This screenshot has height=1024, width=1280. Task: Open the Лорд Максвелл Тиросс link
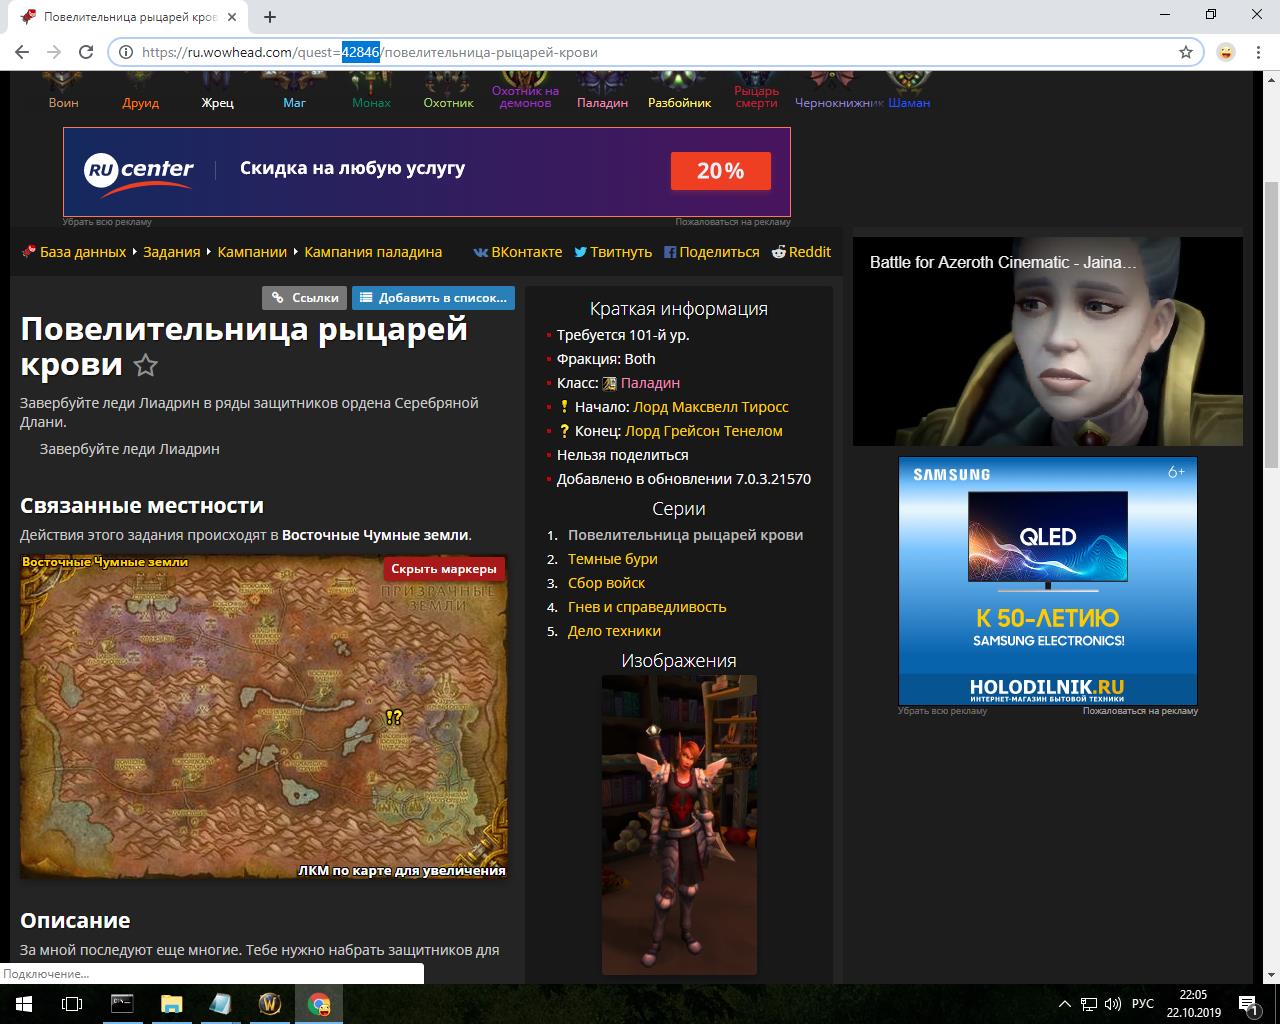710,407
